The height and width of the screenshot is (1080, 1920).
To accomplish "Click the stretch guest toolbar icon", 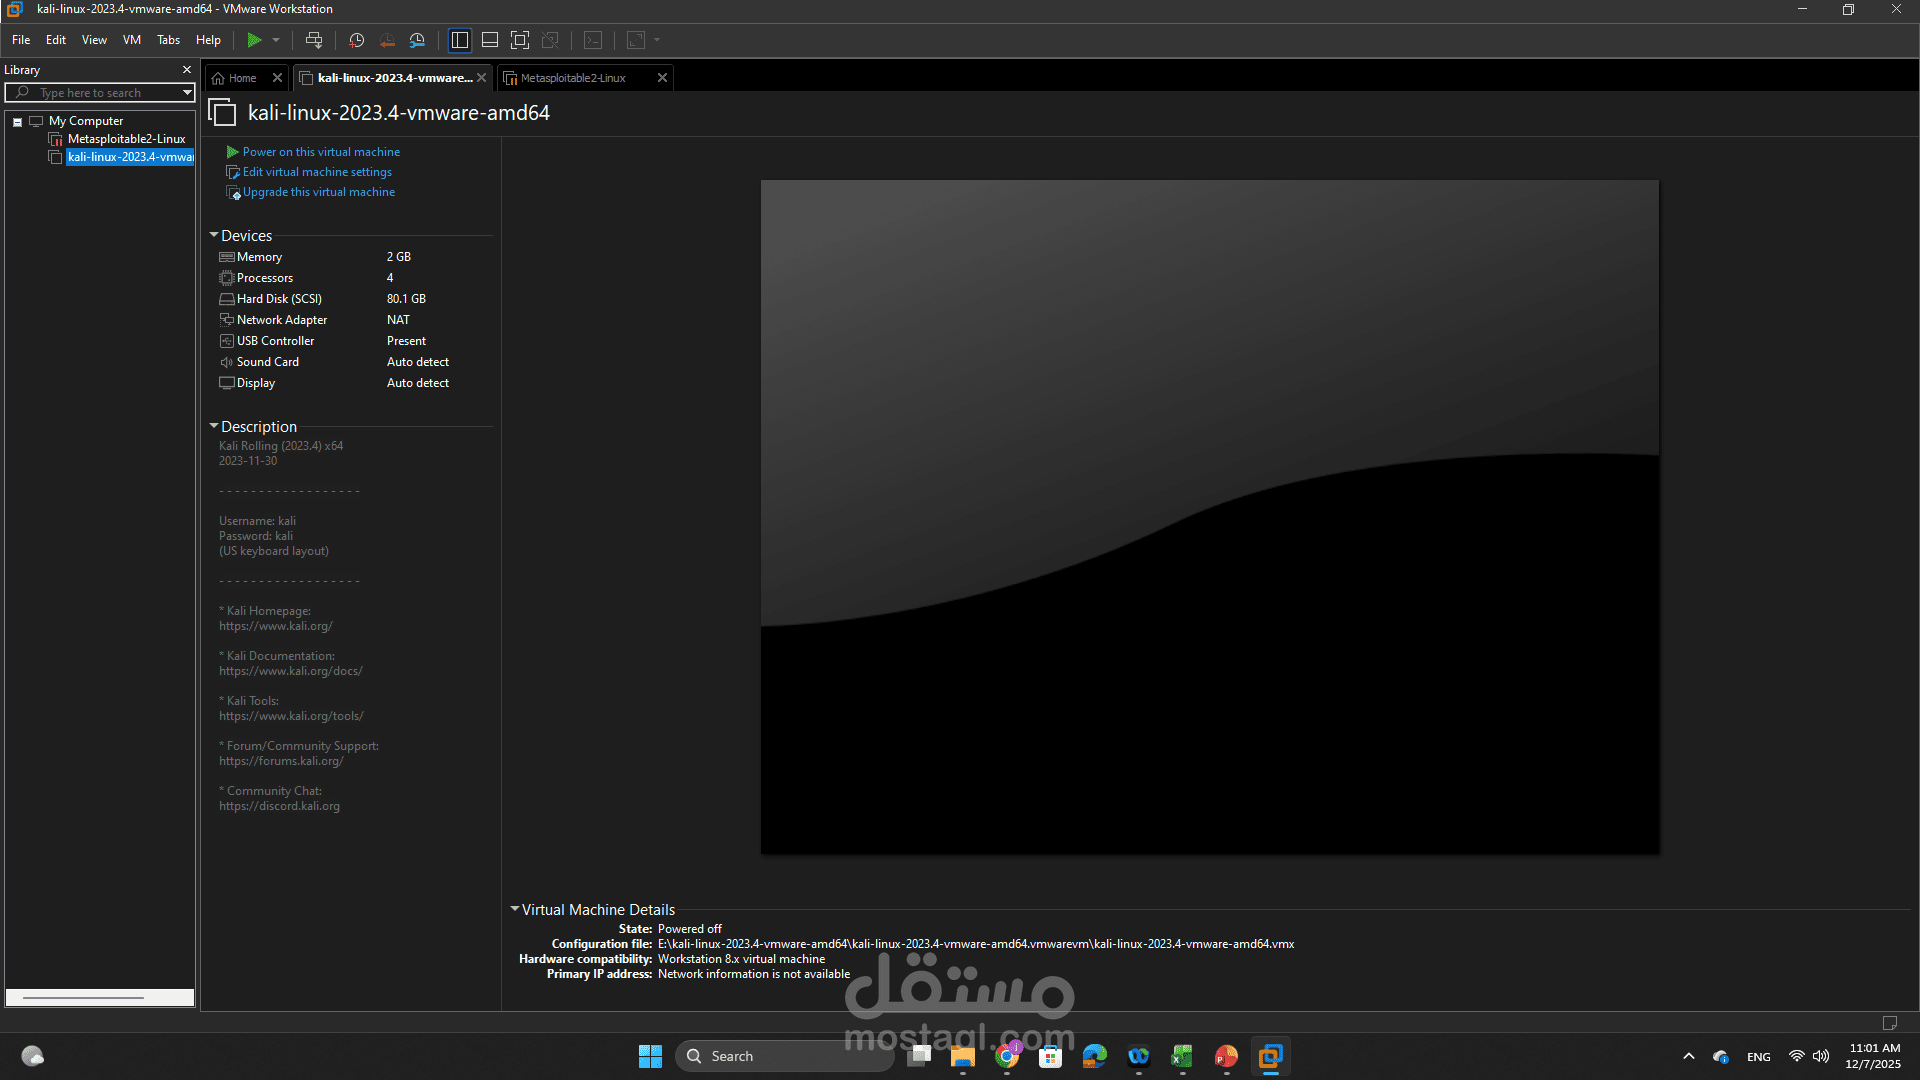I will click(x=636, y=40).
